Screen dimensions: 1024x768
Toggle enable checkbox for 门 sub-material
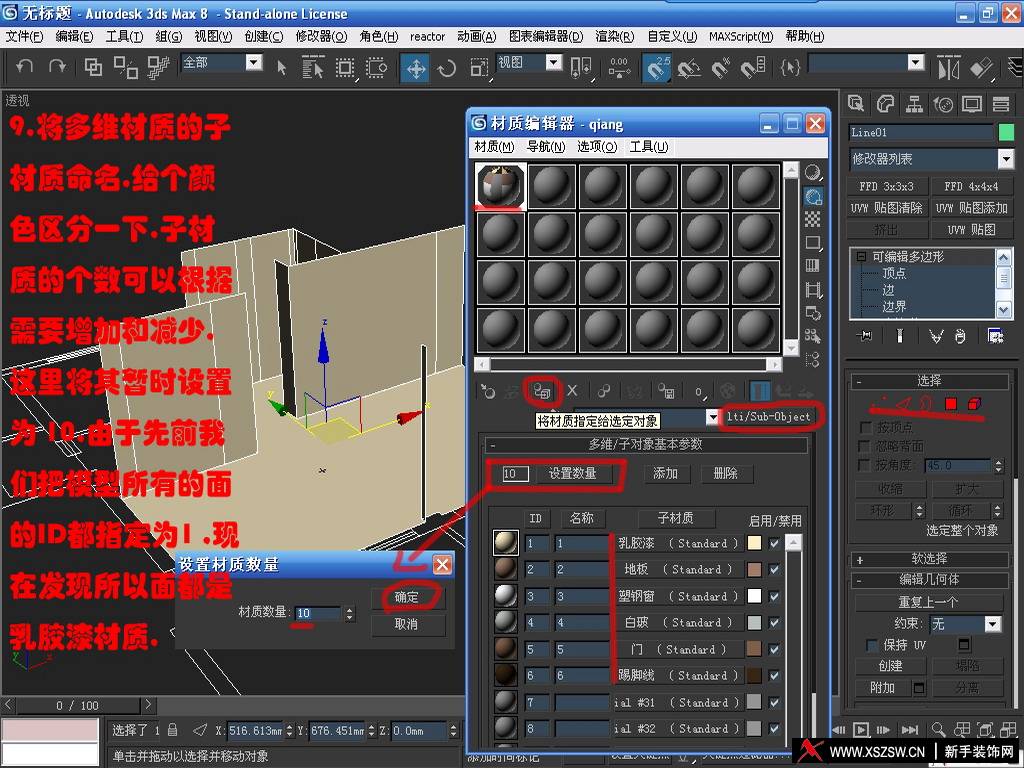point(775,649)
